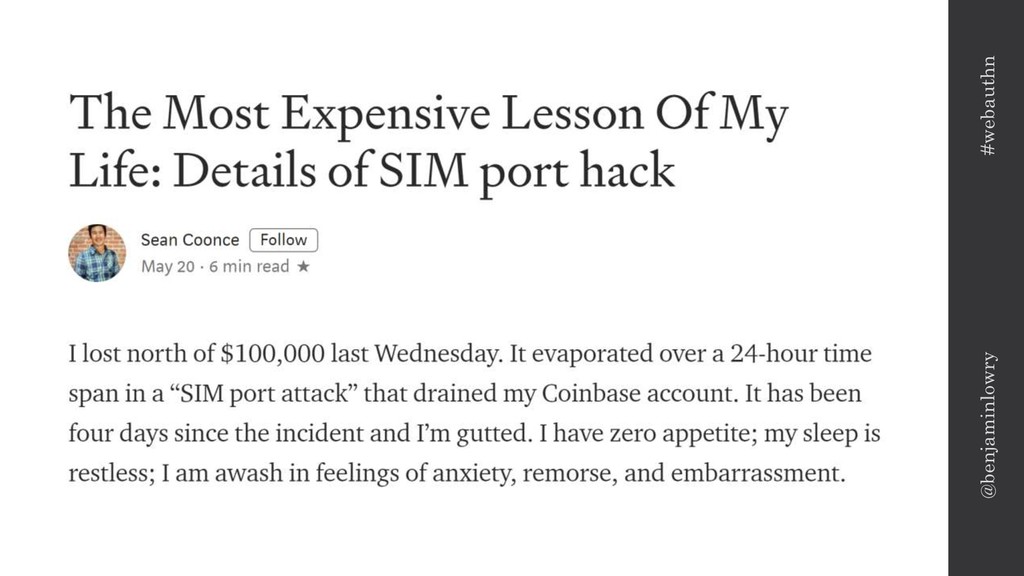Click the word Wednesday in the first sentence
The height and width of the screenshot is (576, 1024).
(x=438, y=353)
